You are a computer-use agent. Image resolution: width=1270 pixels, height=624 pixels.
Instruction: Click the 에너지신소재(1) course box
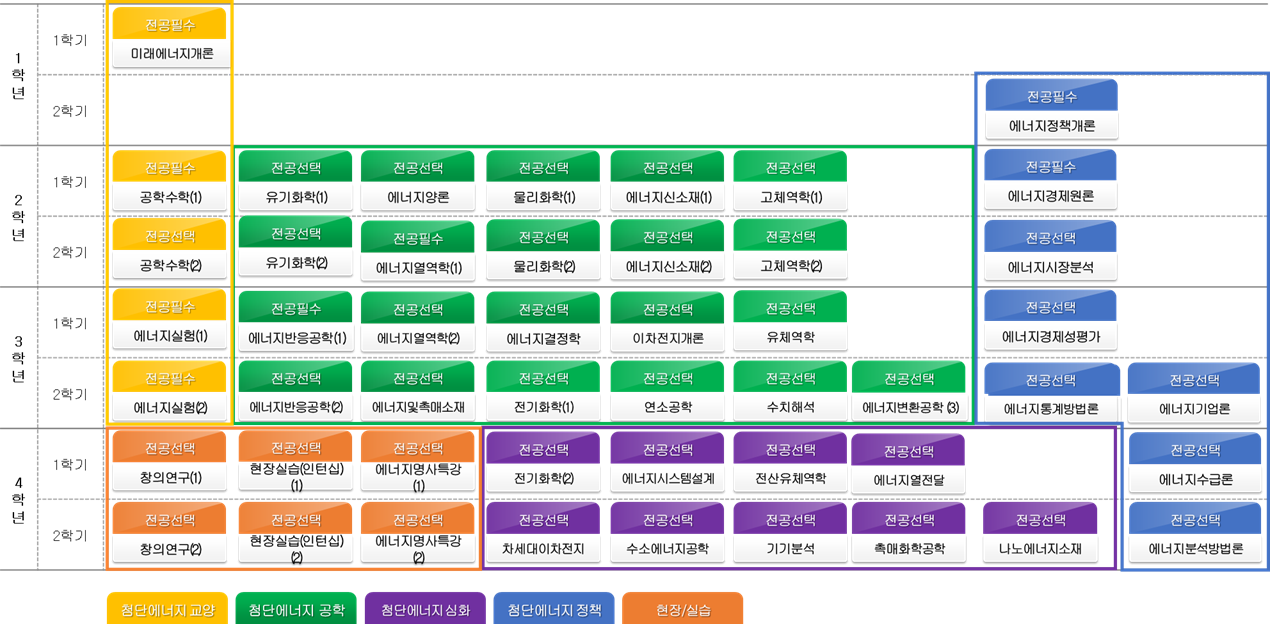[668, 182]
